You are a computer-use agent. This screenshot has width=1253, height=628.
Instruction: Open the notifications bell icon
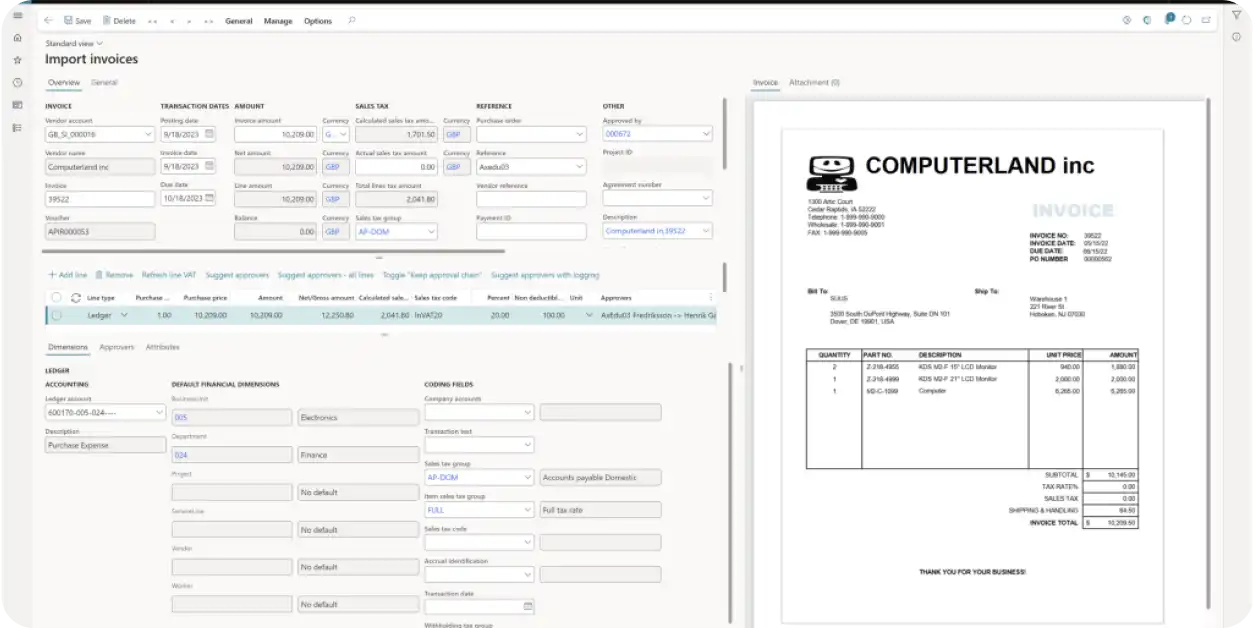pos(1169,19)
